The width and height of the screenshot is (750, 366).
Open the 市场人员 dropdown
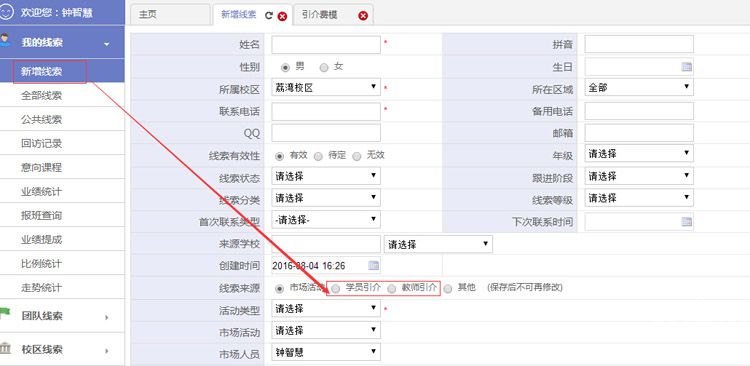point(326,353)
